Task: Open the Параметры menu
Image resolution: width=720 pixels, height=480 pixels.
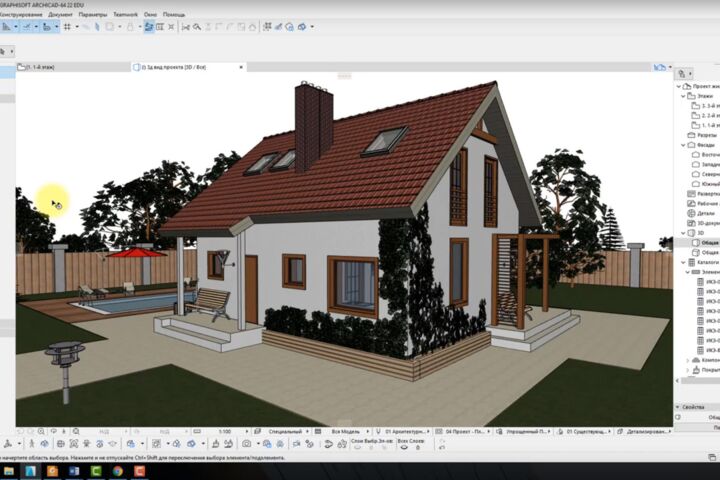Action: tap(93, 15)
